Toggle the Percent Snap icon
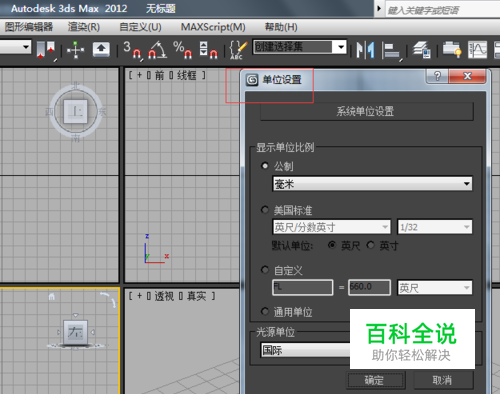The image size is (500, 394). pos(182,50)
